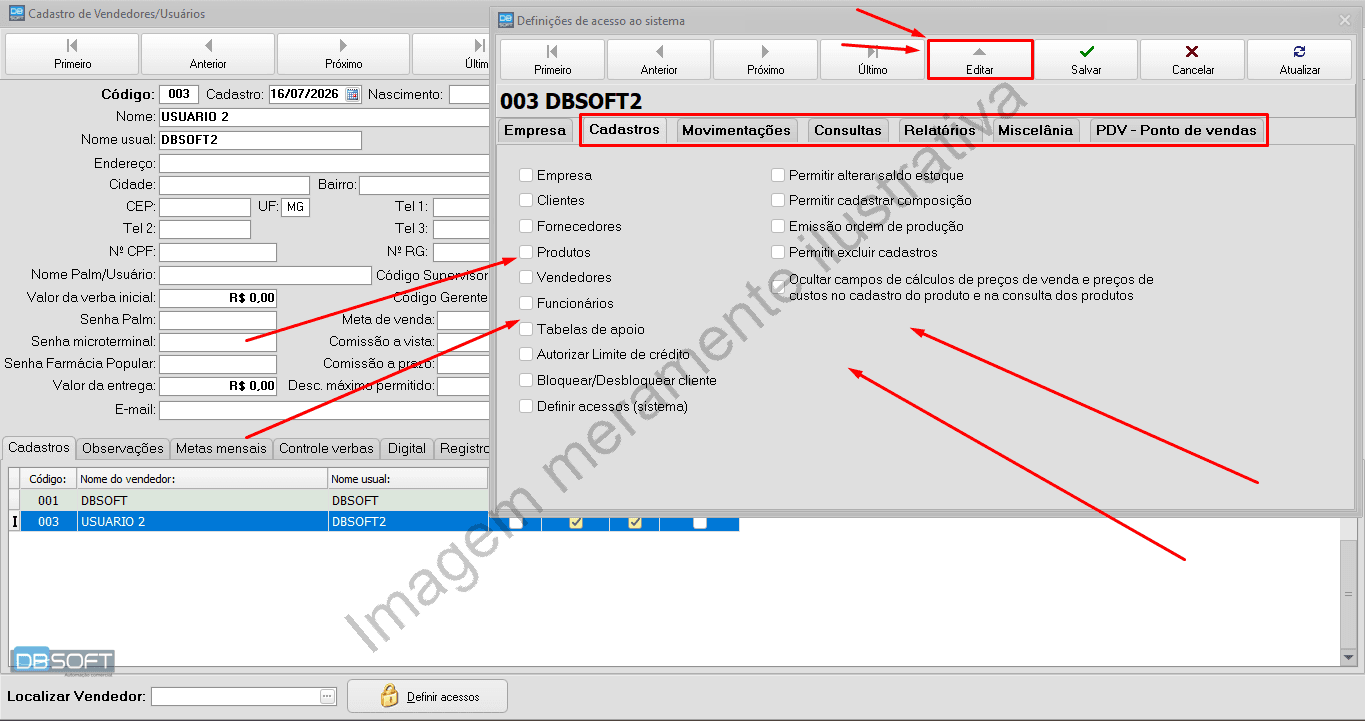1365x721 pixels.
Task: Tick Permitir cadastrar composição
Action: (x=778, y=201)
